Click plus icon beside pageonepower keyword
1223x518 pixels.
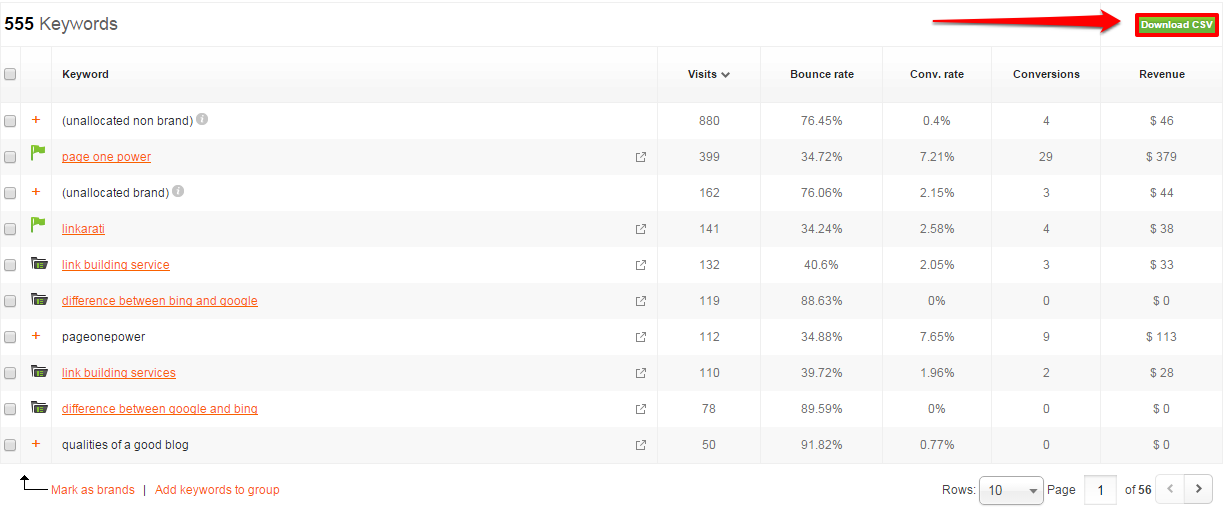(x=36, y=336)
